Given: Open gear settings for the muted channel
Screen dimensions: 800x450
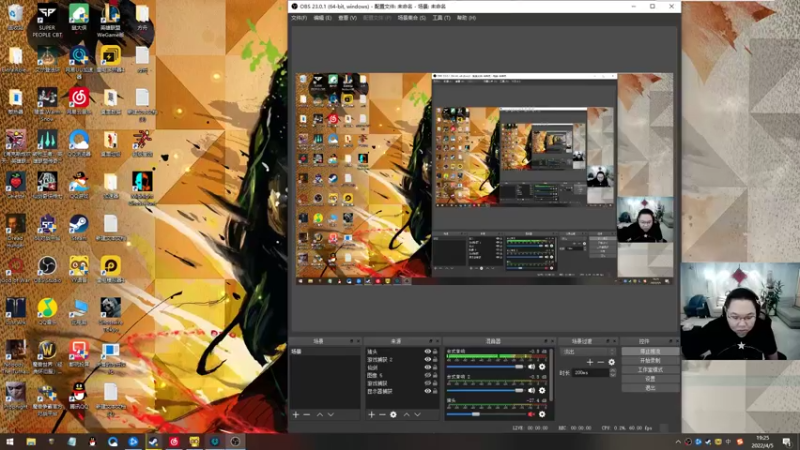Looking at the screenshot, I should click(x=542, y=414).
